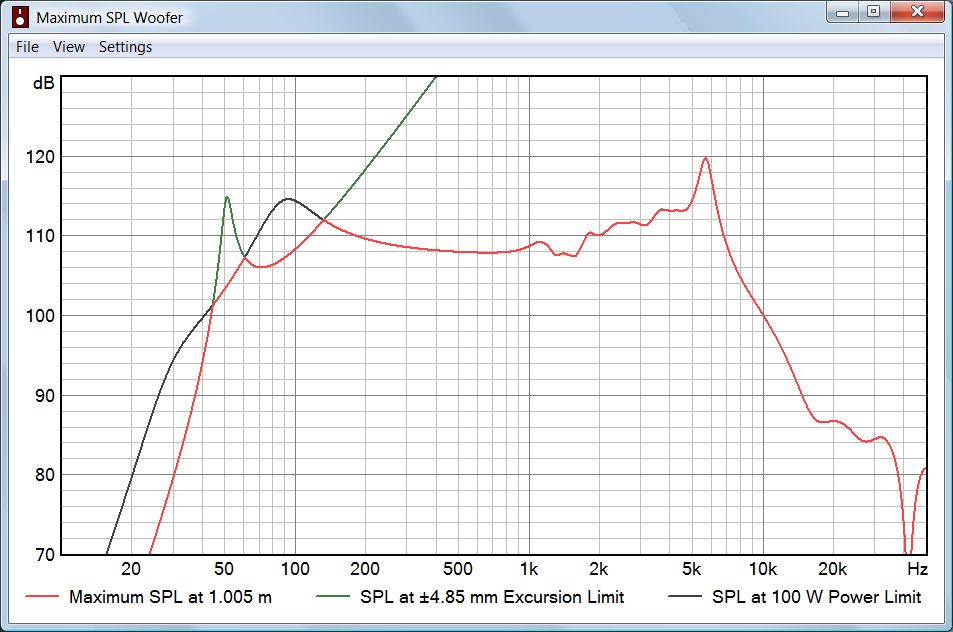The image size is (953, 632).
Task: Click the 1k frequency axis label
Action: (x=529, y=569)
